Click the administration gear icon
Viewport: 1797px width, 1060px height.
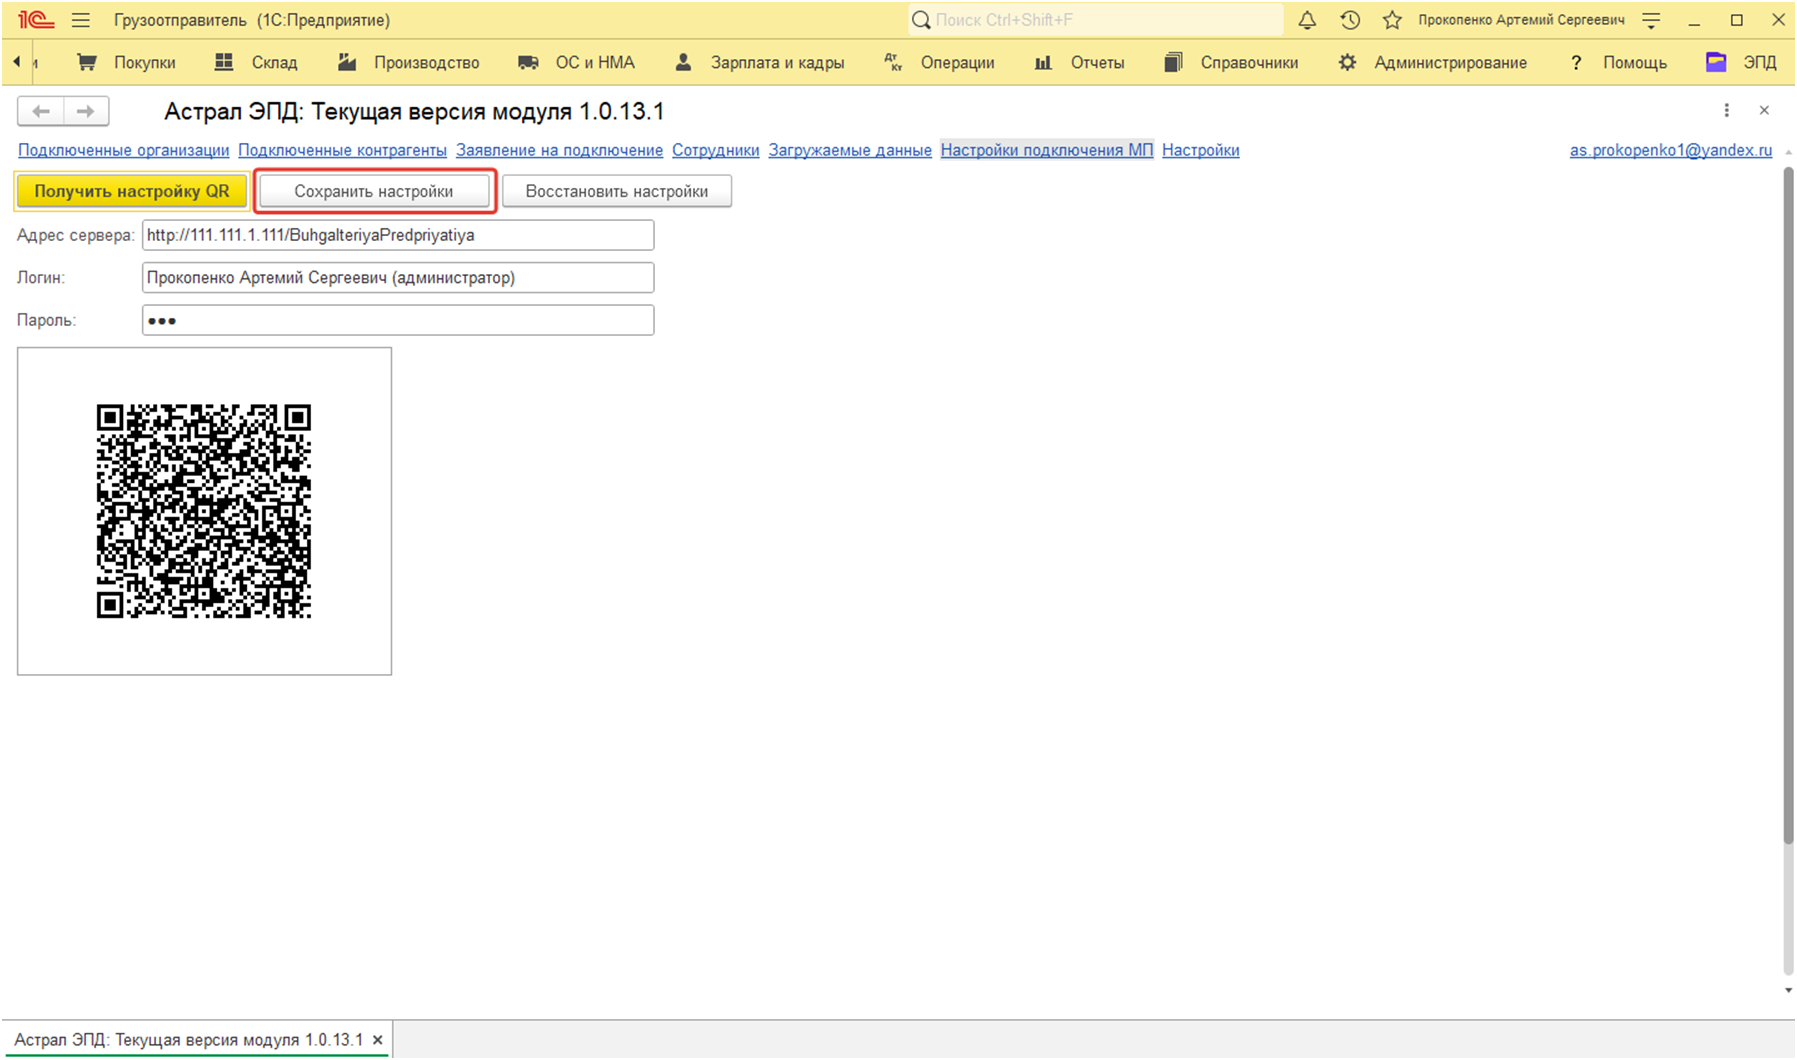pyautogui.click(x=1347, y=62)
